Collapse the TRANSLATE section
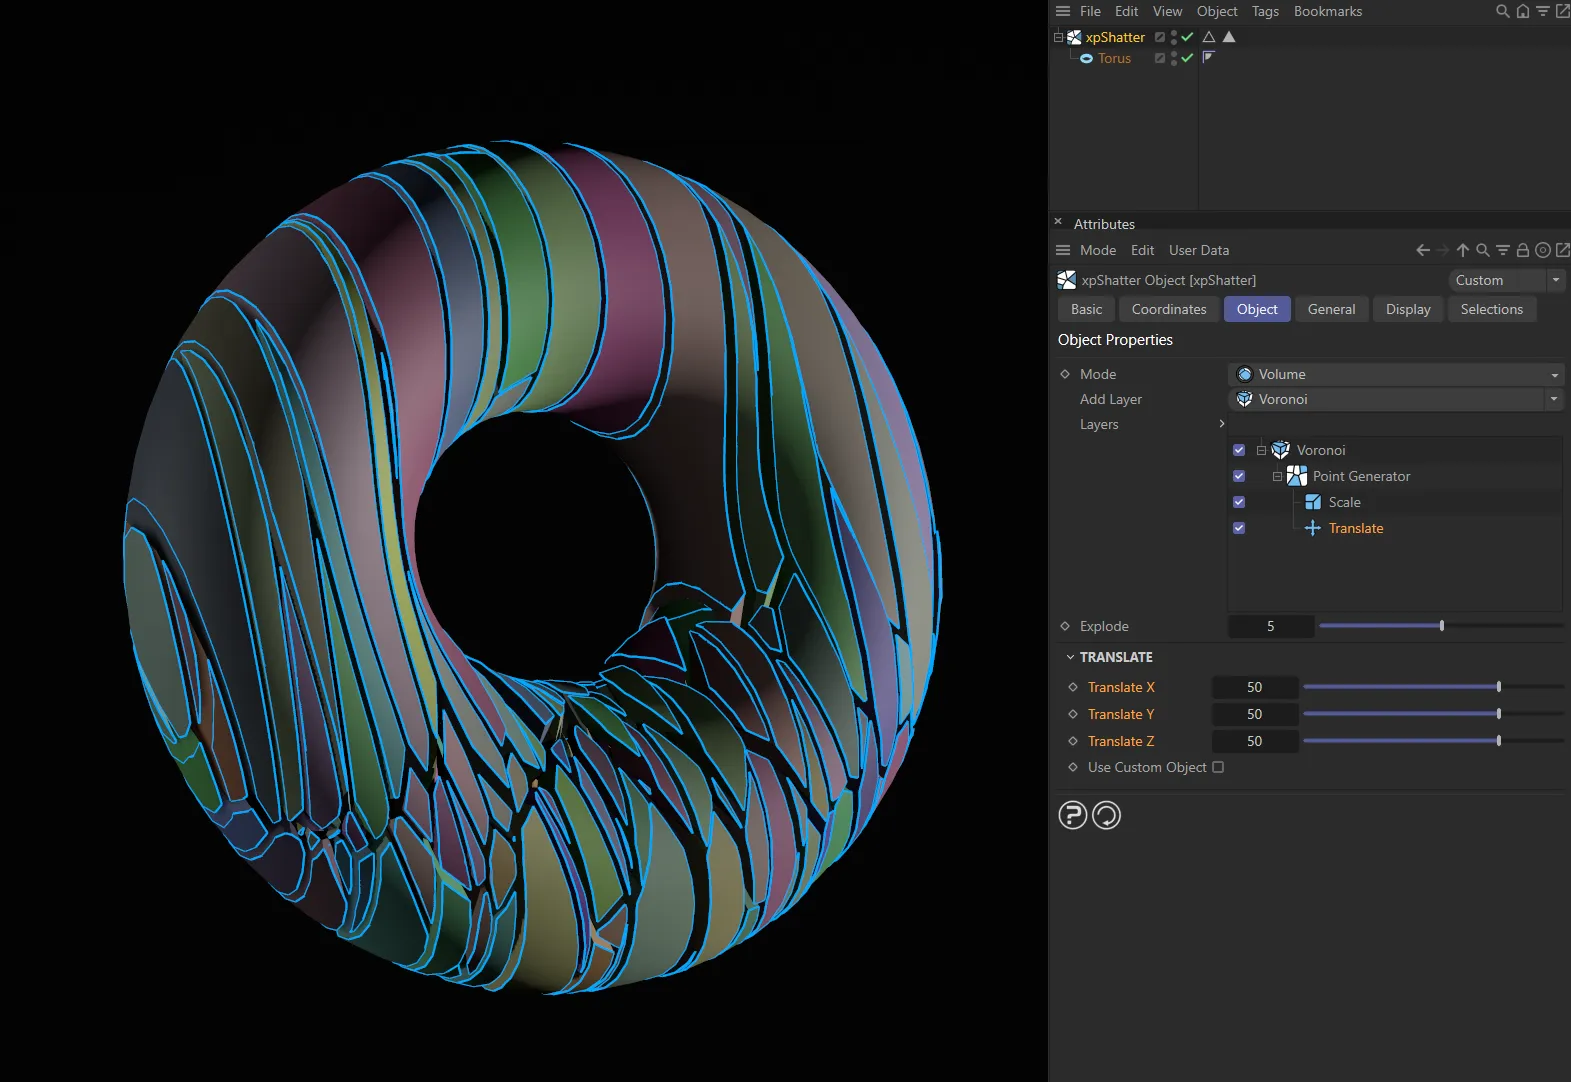The height and width of the screenshot is (1082, 1571). [1070, 657]
